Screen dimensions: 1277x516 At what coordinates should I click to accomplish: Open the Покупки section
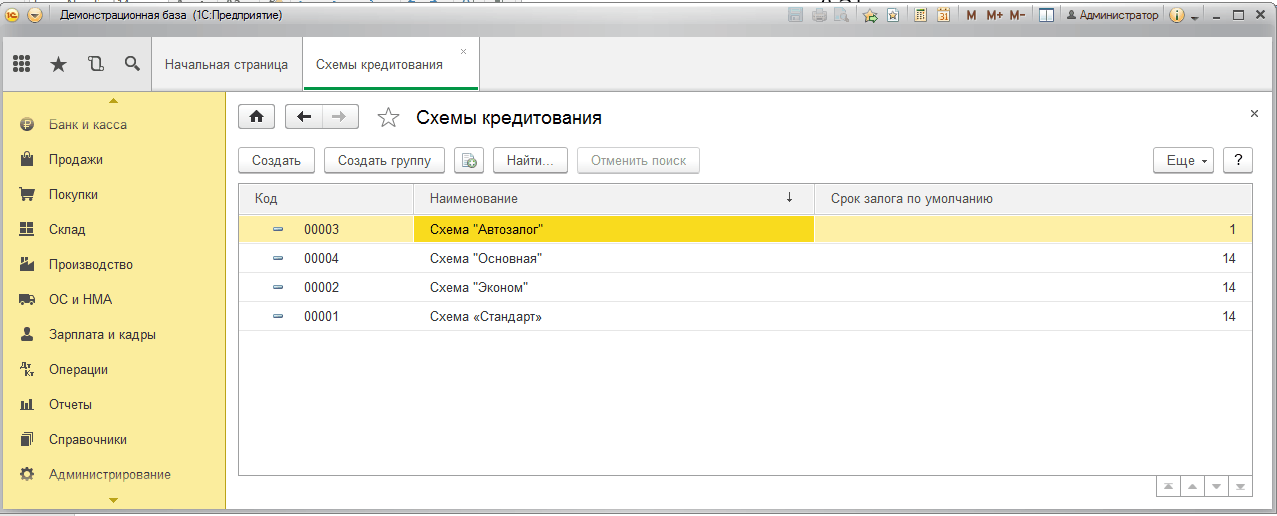[x=113, y=195]
